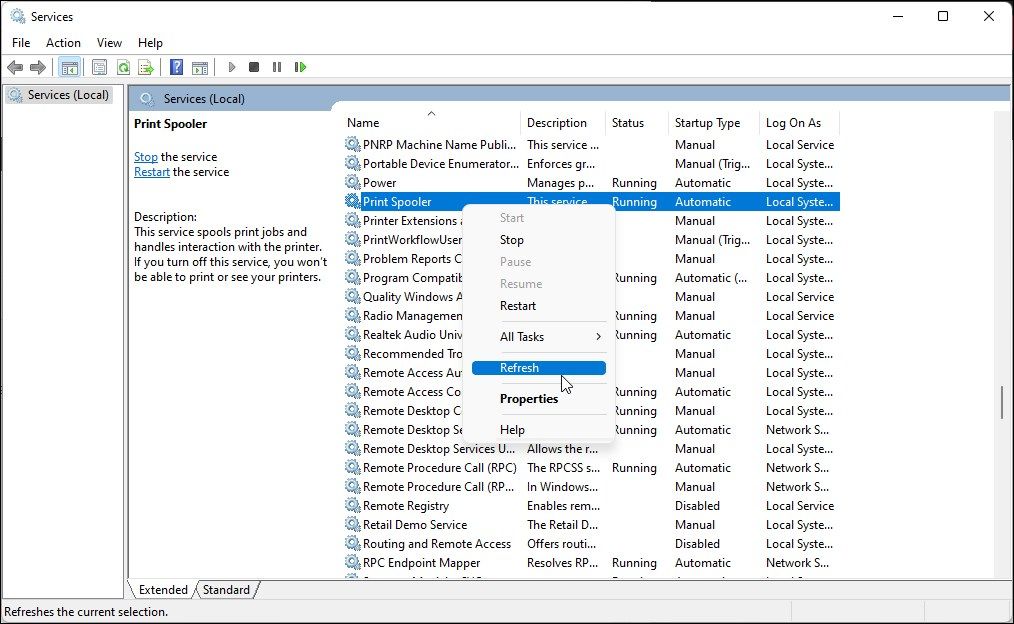Click the Properties toolbar icon
Image resolution: width=1014 pixels, height=624 pixels.
99,67
